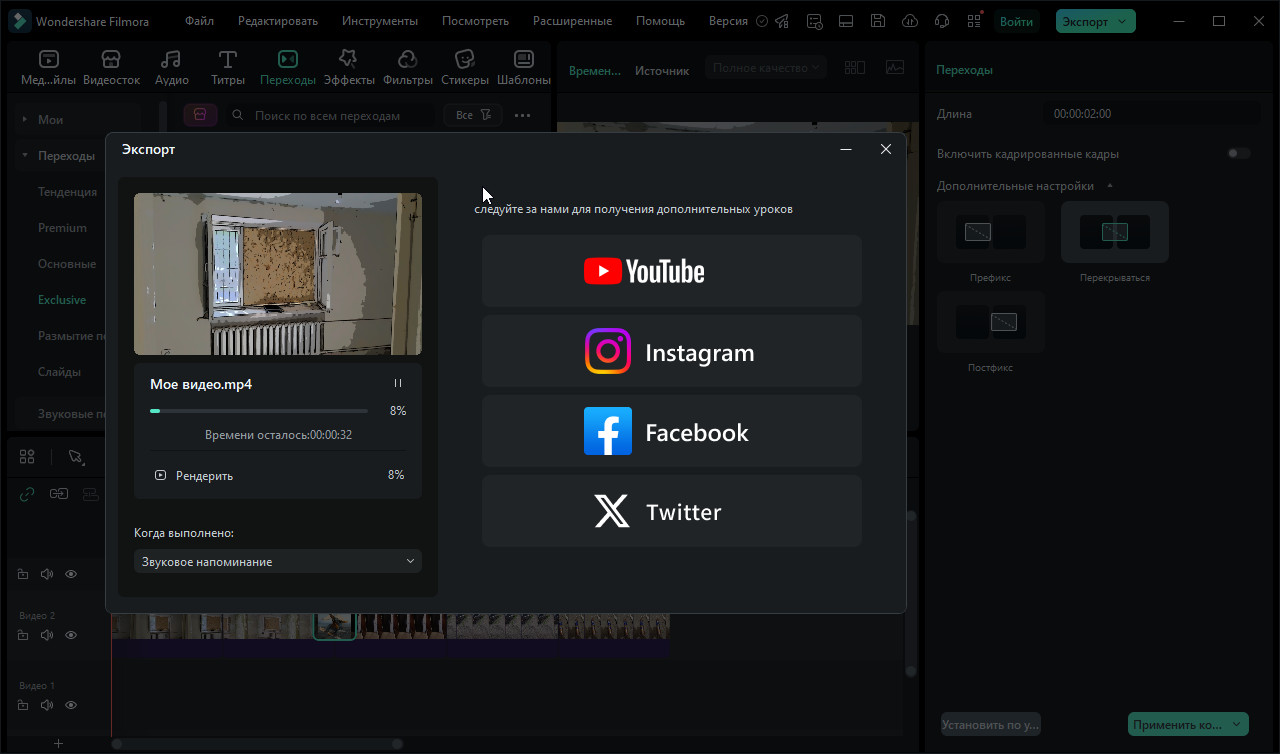This screenshot has width=1280, height=754.
Task: Open the Когда выполнено dropdown
Action: tap(278, 562)
